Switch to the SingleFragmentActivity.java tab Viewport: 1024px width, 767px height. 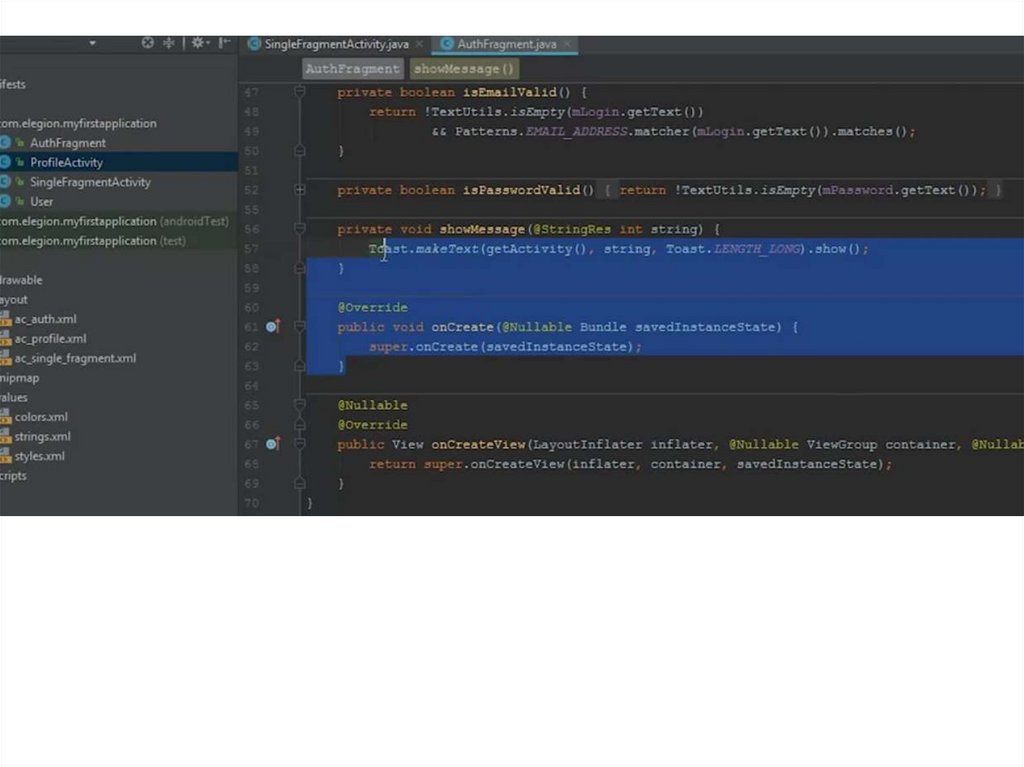pos(335,45)
